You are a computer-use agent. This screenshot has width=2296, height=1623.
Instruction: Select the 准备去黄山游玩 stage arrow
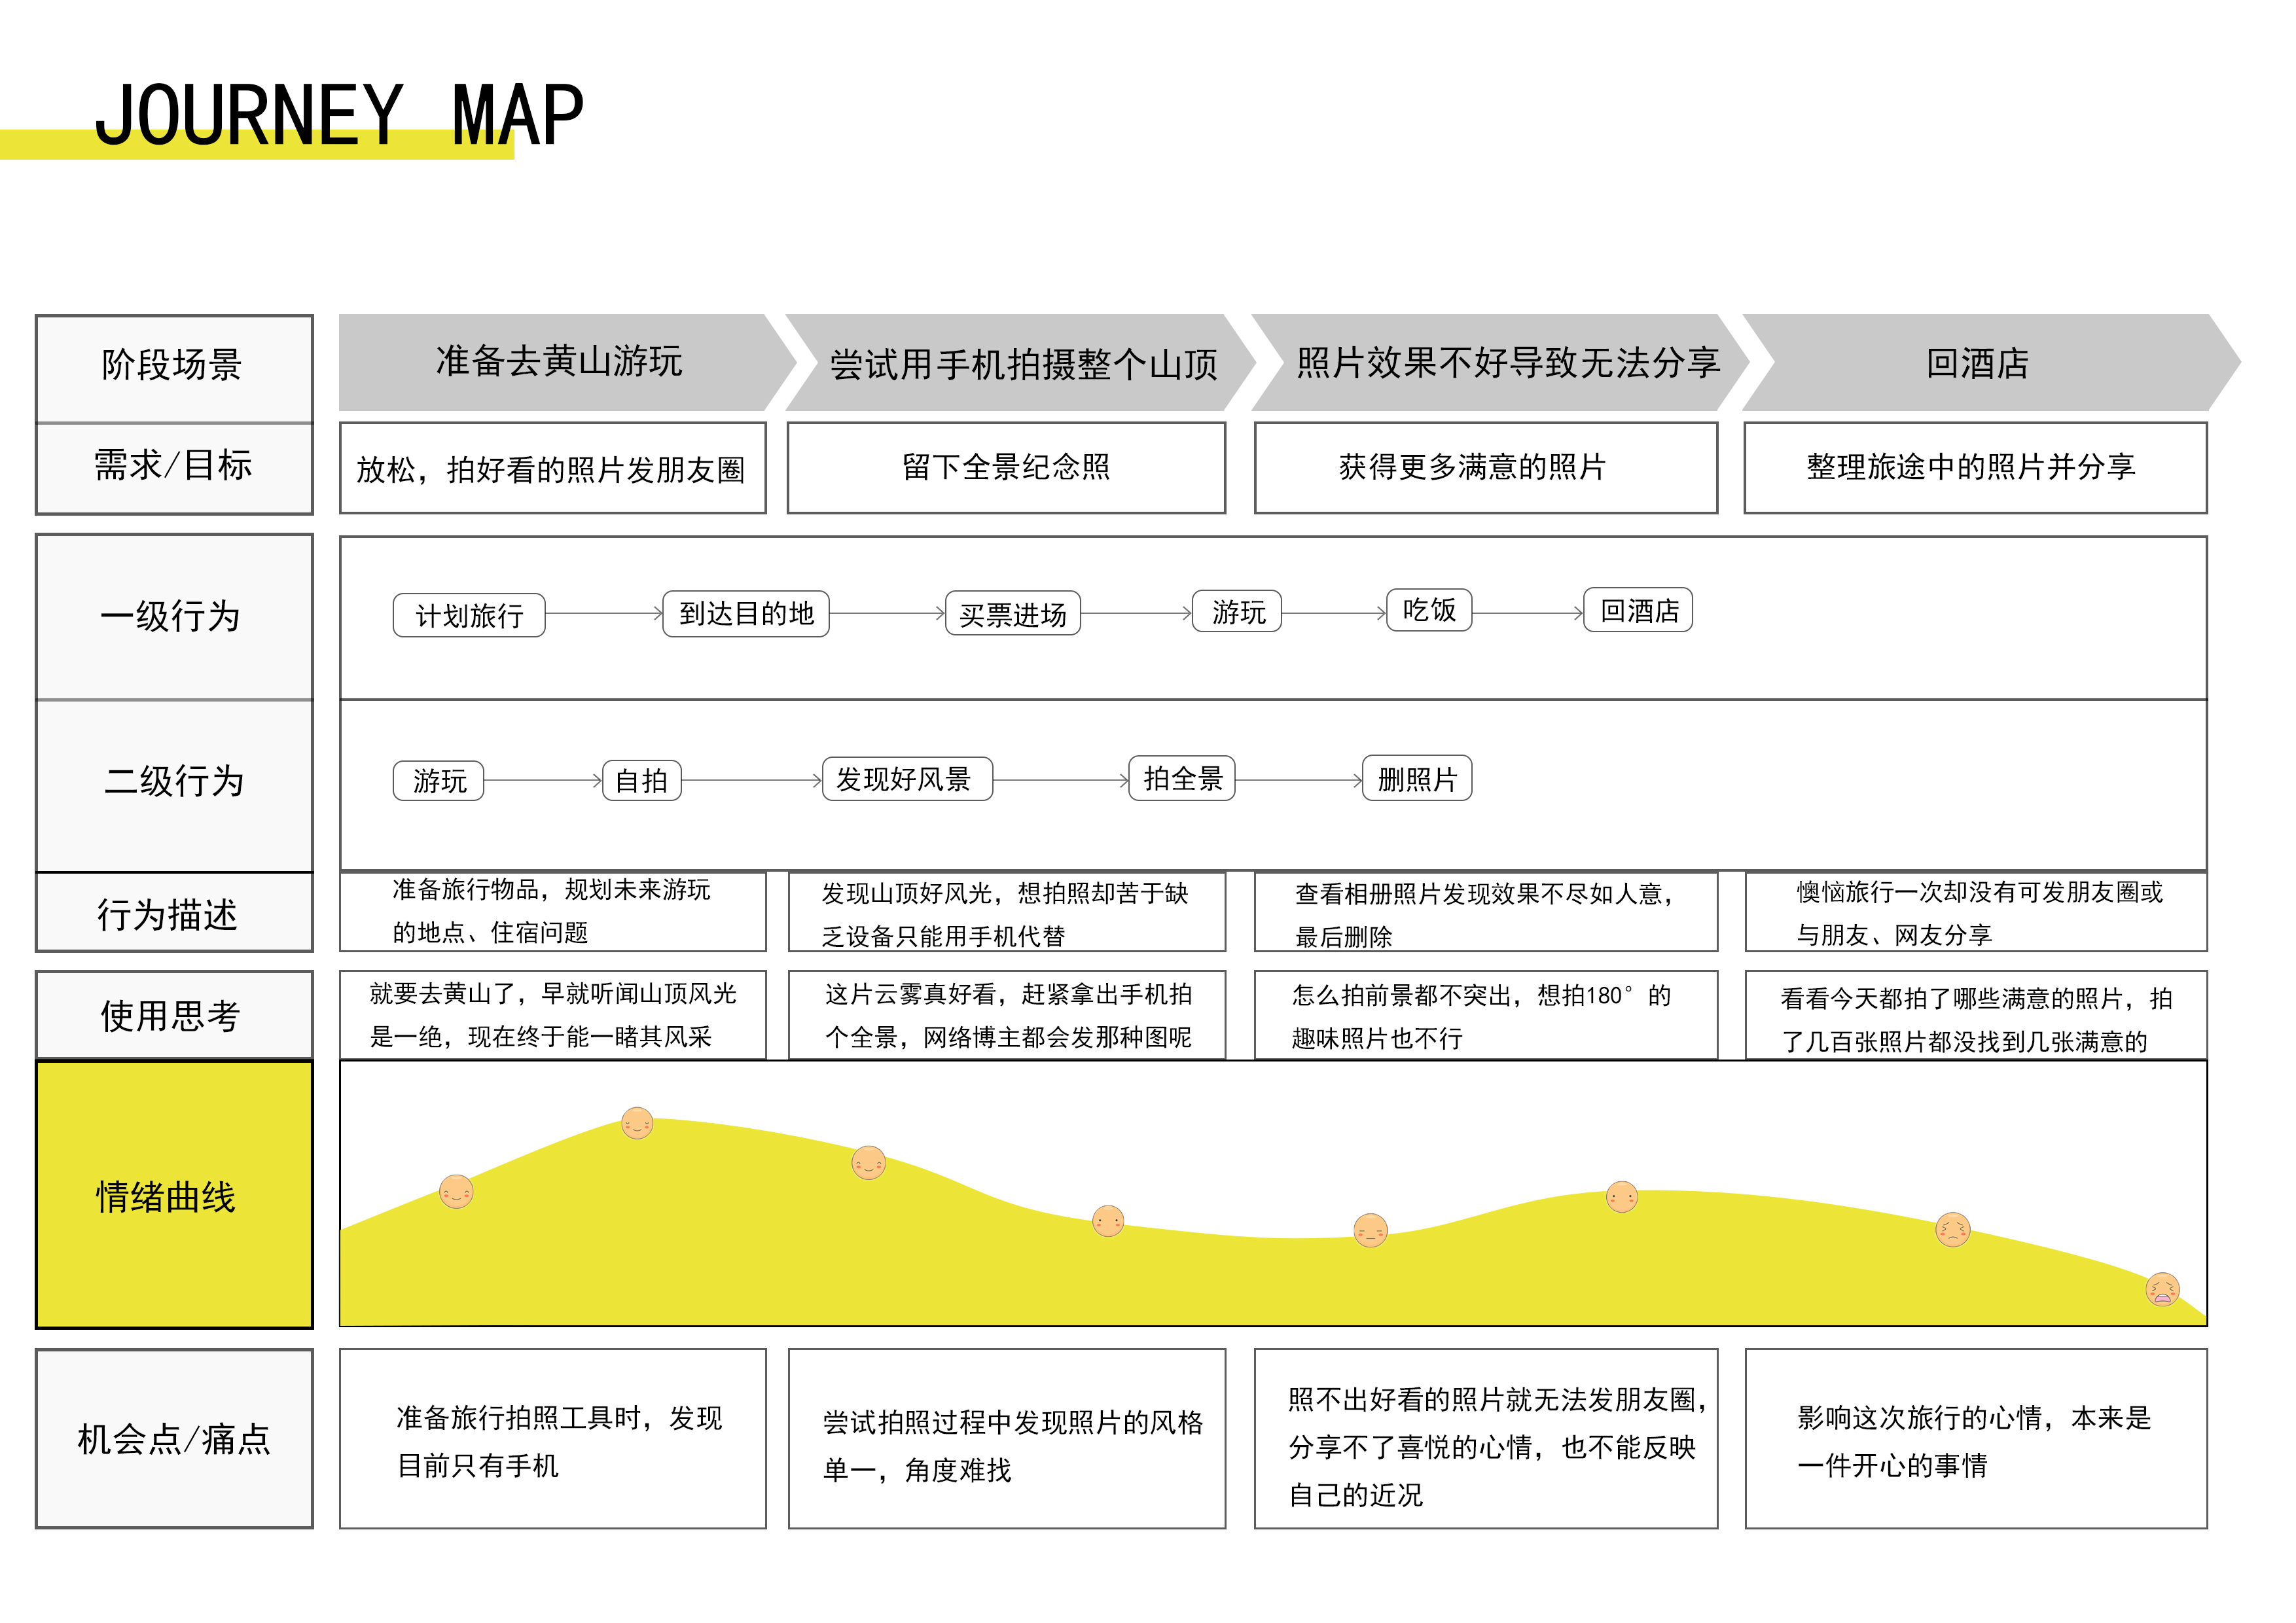[x=560, y=362]
